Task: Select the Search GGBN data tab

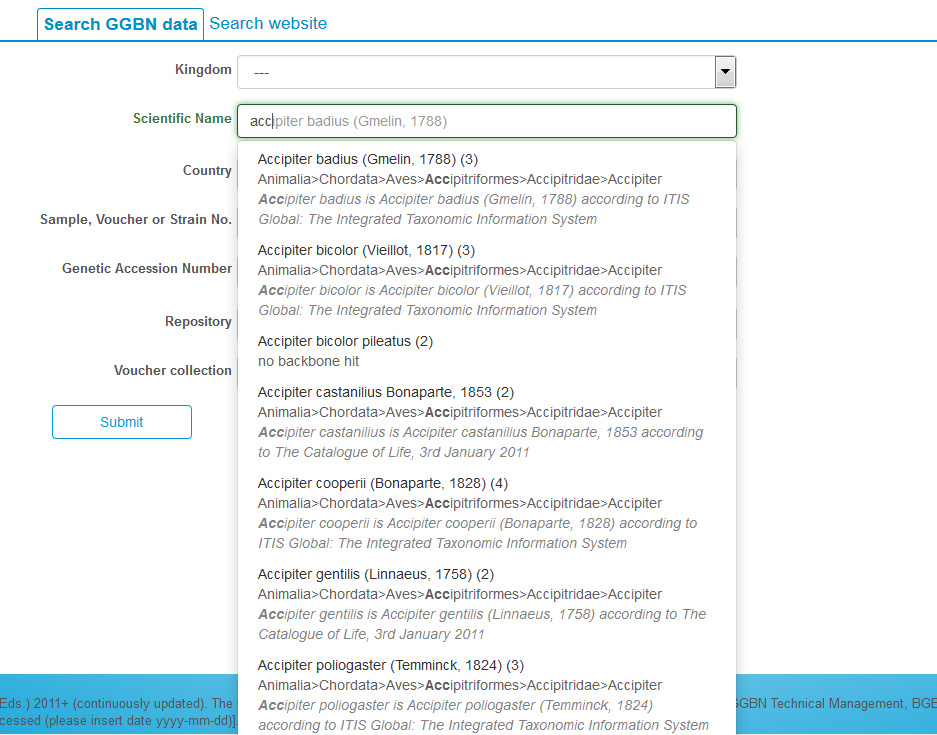Action: pos(120,24)
